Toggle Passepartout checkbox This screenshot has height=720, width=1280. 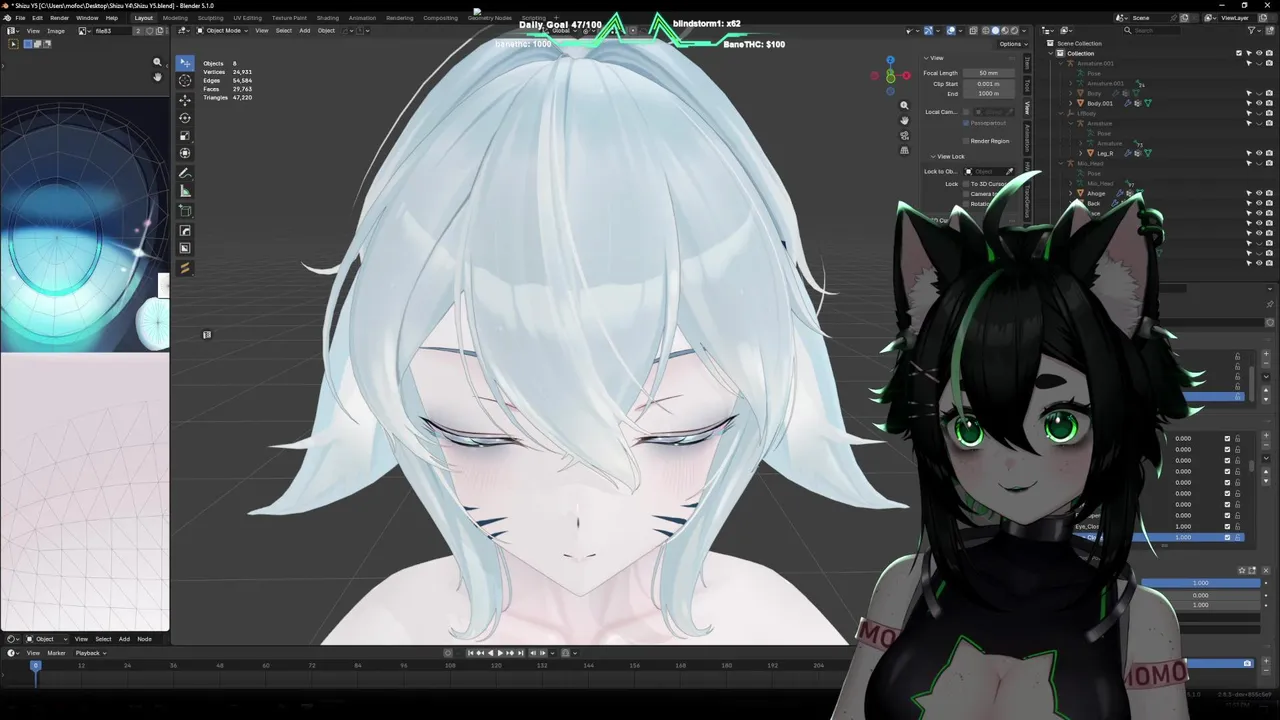[966, 123]
